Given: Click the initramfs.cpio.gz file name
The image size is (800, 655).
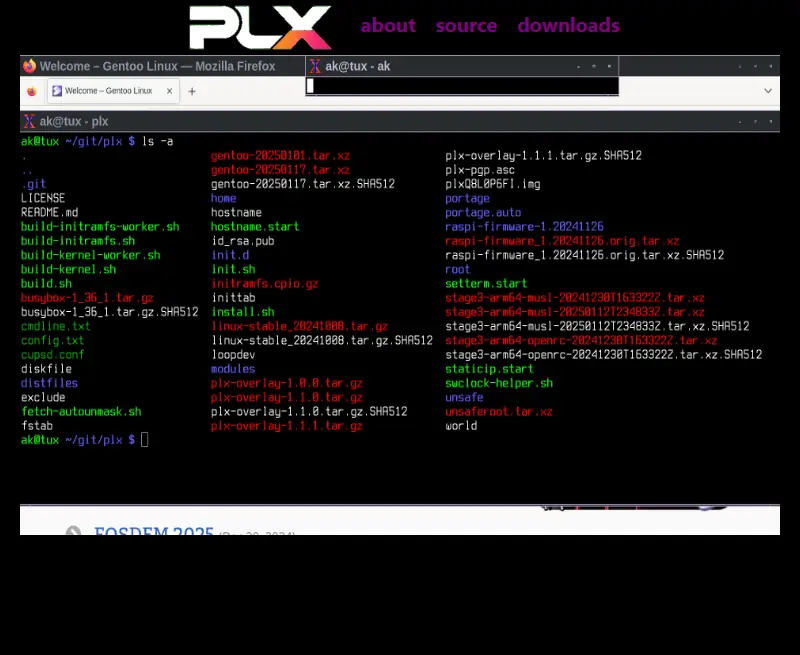Looking at the screenshot, I should (x=265, y=284).
